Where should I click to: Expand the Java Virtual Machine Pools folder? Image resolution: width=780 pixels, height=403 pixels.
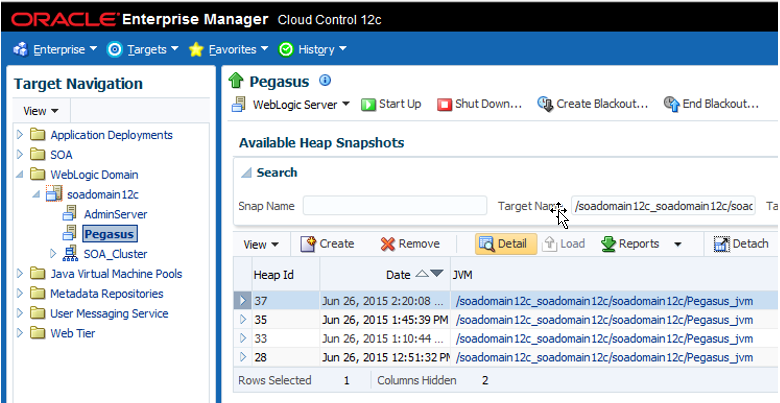coord(19,274)
